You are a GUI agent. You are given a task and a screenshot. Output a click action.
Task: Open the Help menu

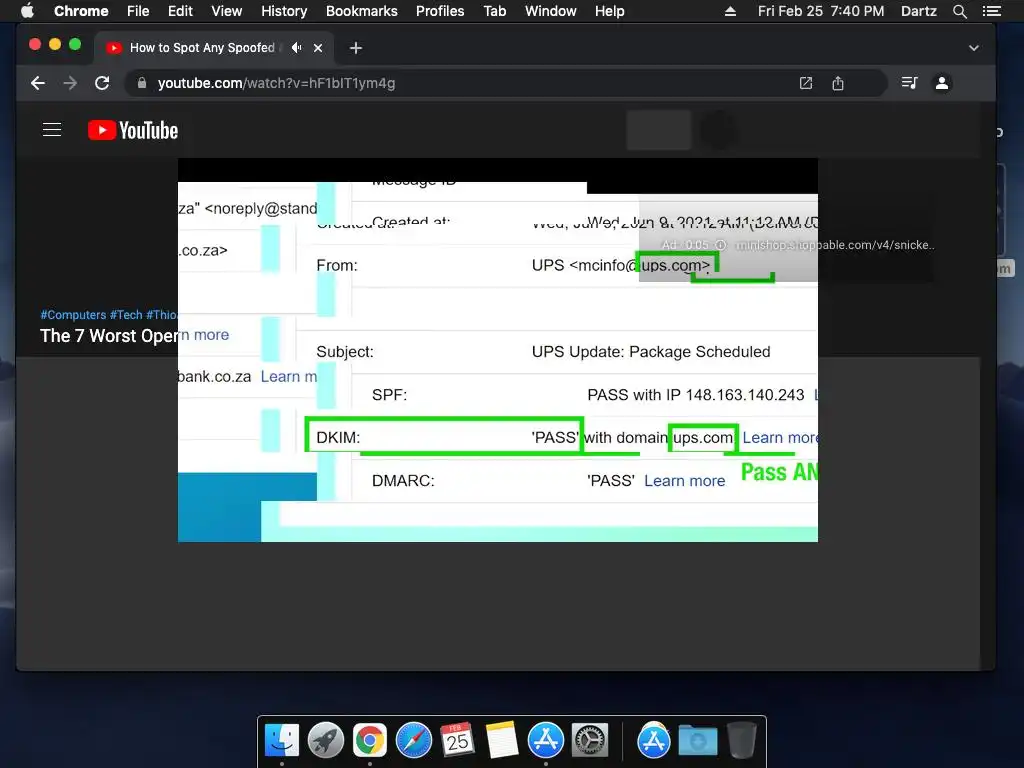pos(609,11)
